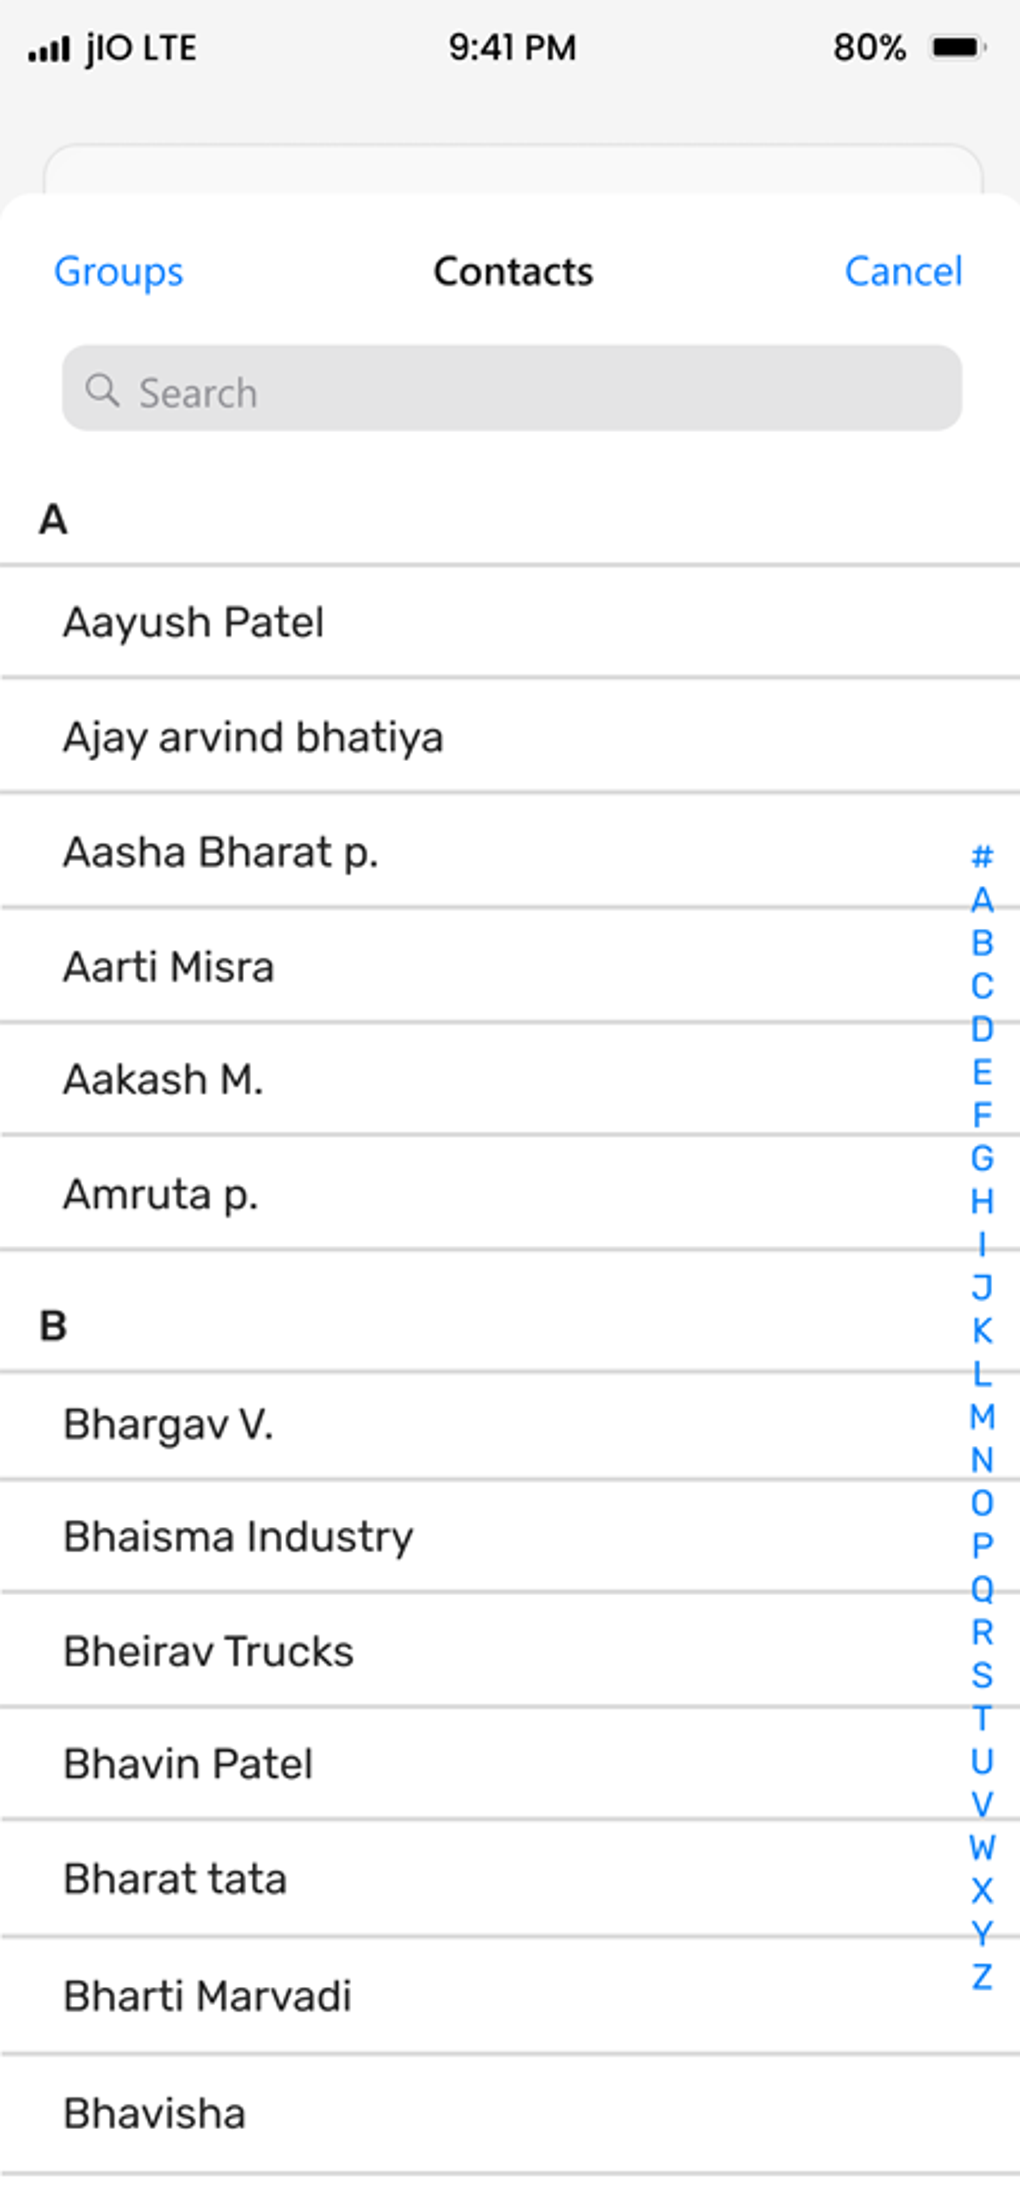Tap the battery icon in status bar
Screen dimensions: 1020x2207
pos(958,47)
